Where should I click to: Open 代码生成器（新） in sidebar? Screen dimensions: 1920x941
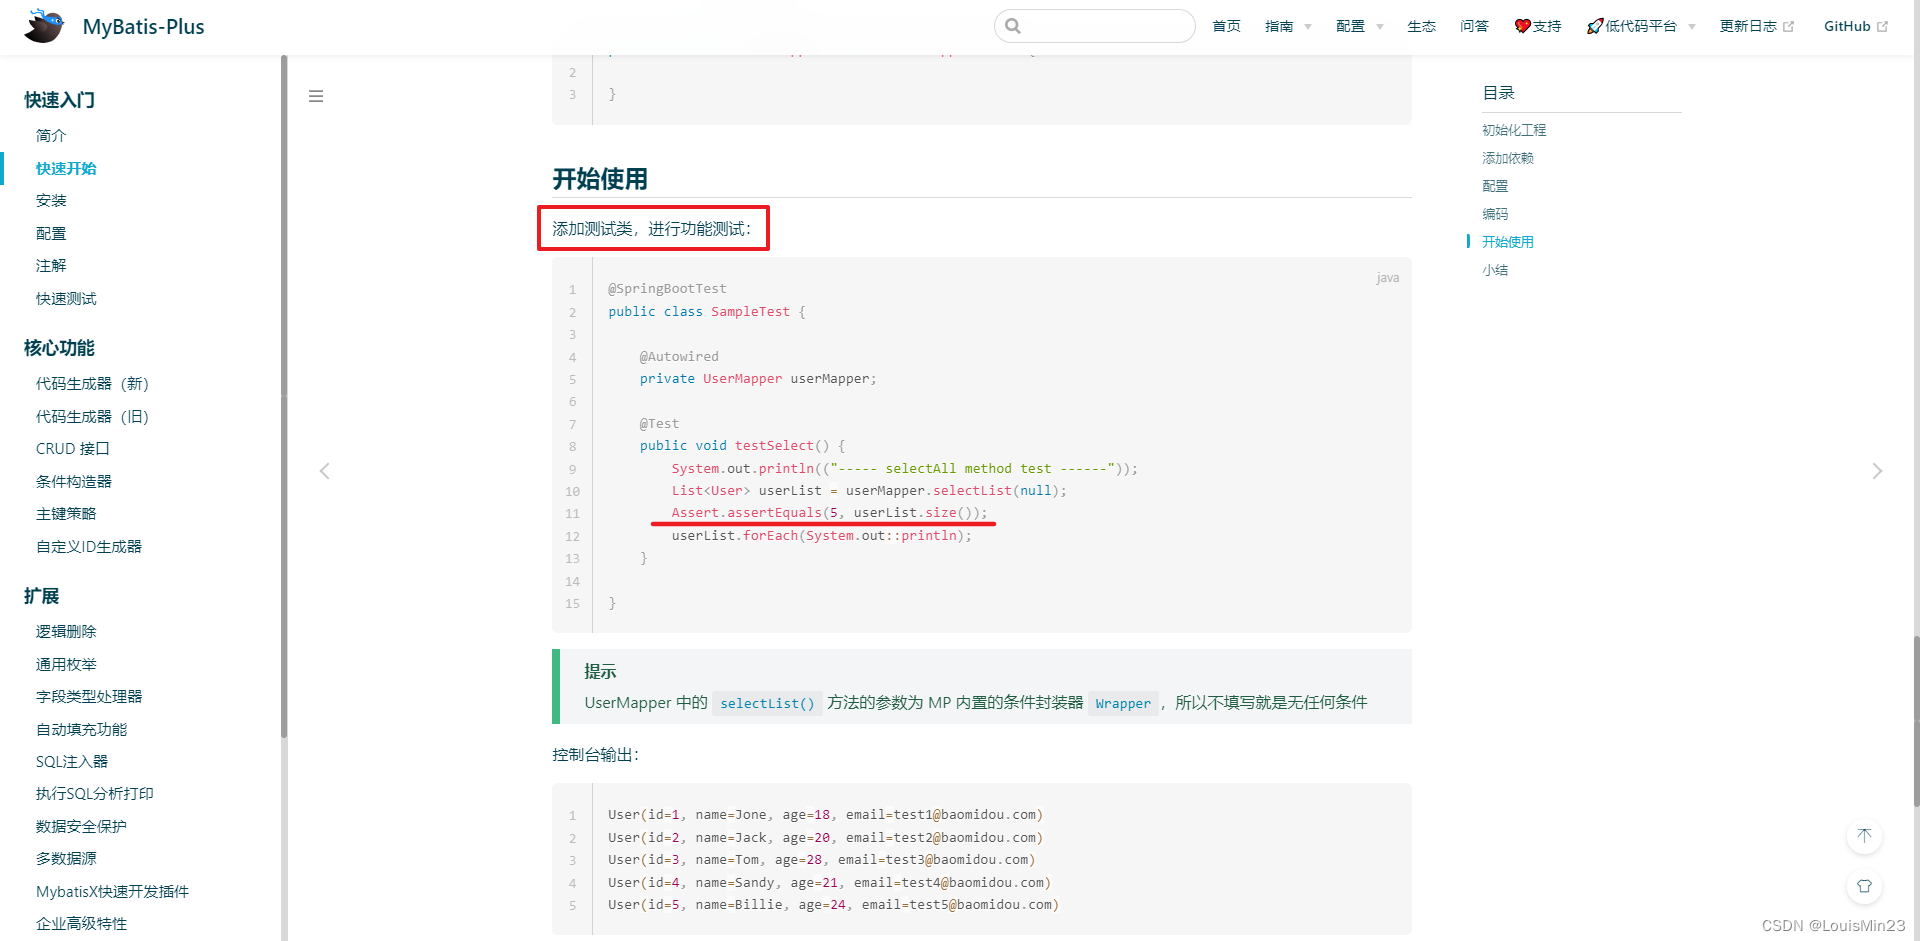point(92,383)
